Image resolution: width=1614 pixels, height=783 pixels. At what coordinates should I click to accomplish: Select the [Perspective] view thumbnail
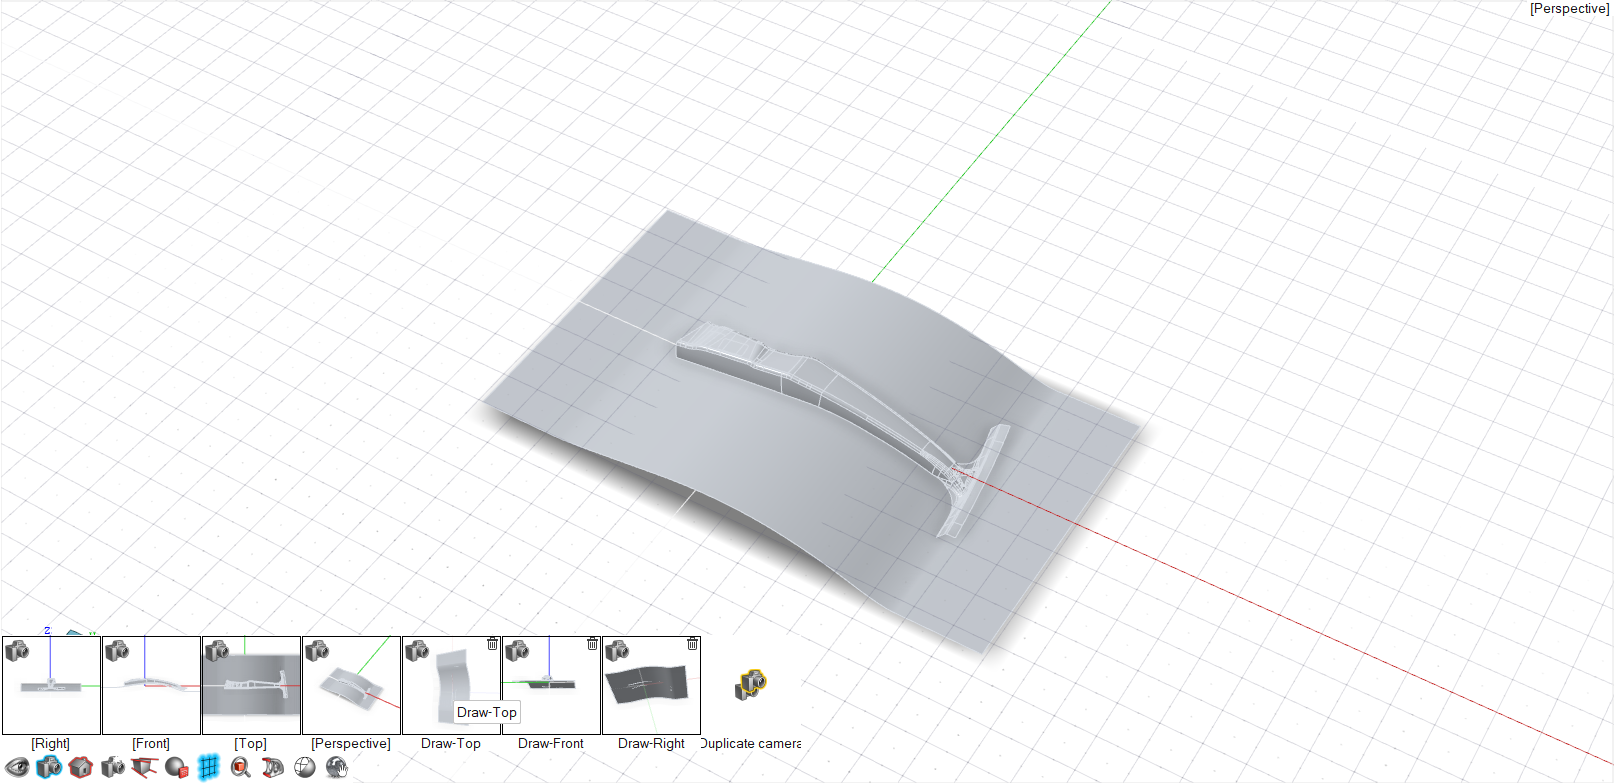click(x=351, y=686)
